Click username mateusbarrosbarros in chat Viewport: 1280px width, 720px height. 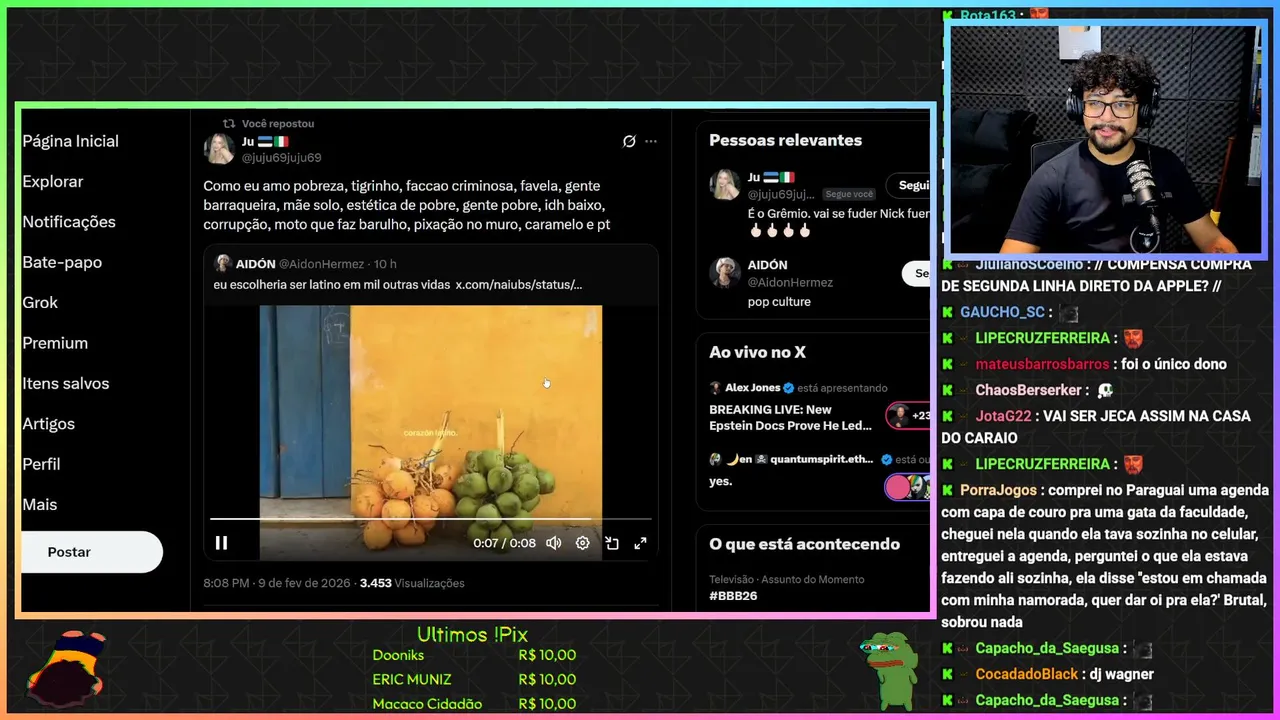tap(1043, 364)
